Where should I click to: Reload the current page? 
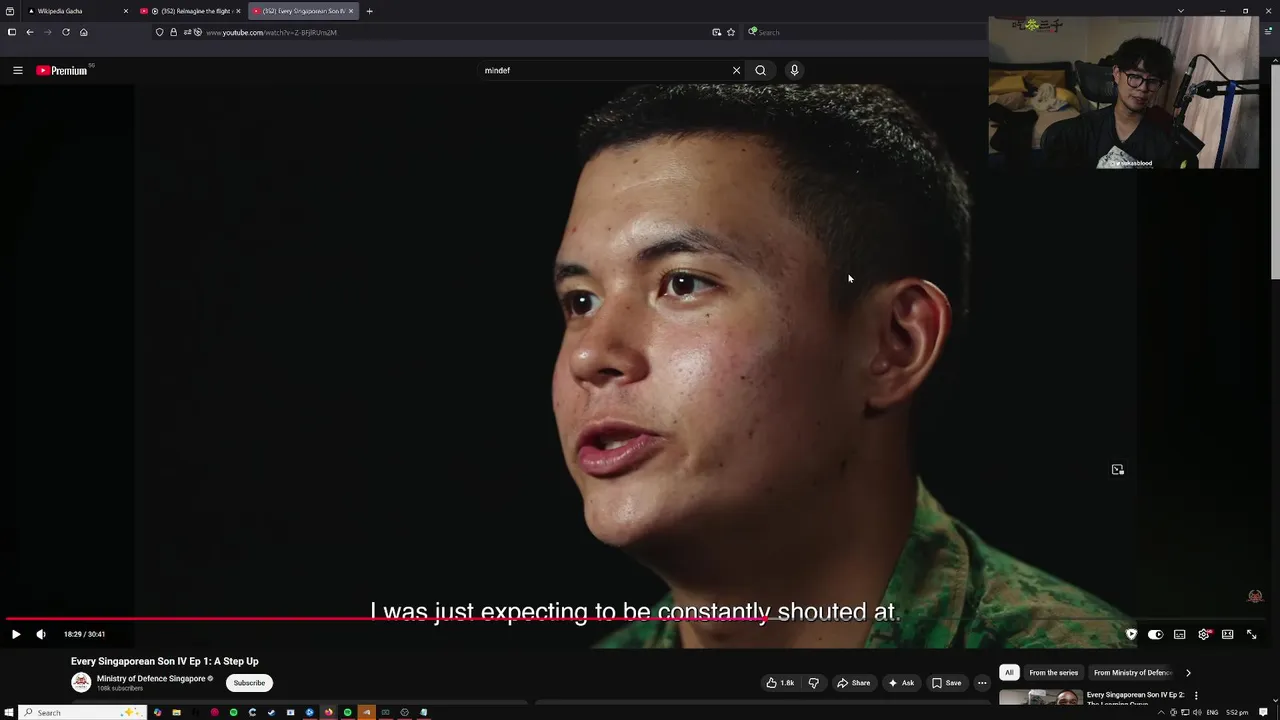click(x=66, y=32)
